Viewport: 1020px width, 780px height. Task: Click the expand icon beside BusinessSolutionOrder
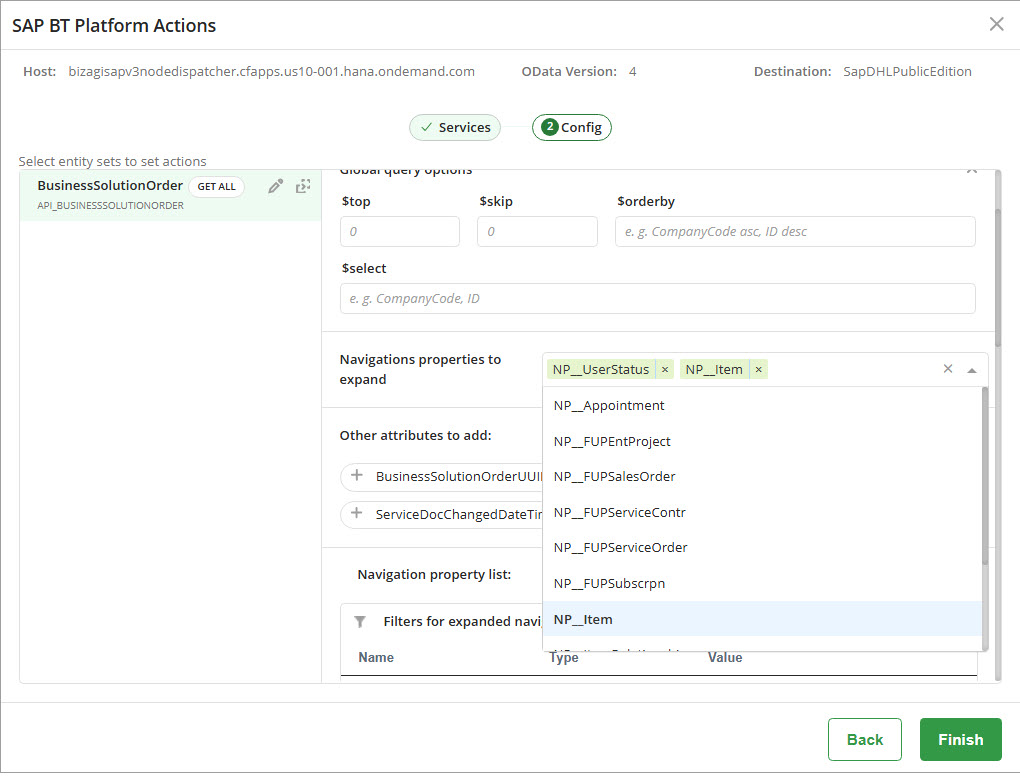pyautogui.click(x=303, y=187)
